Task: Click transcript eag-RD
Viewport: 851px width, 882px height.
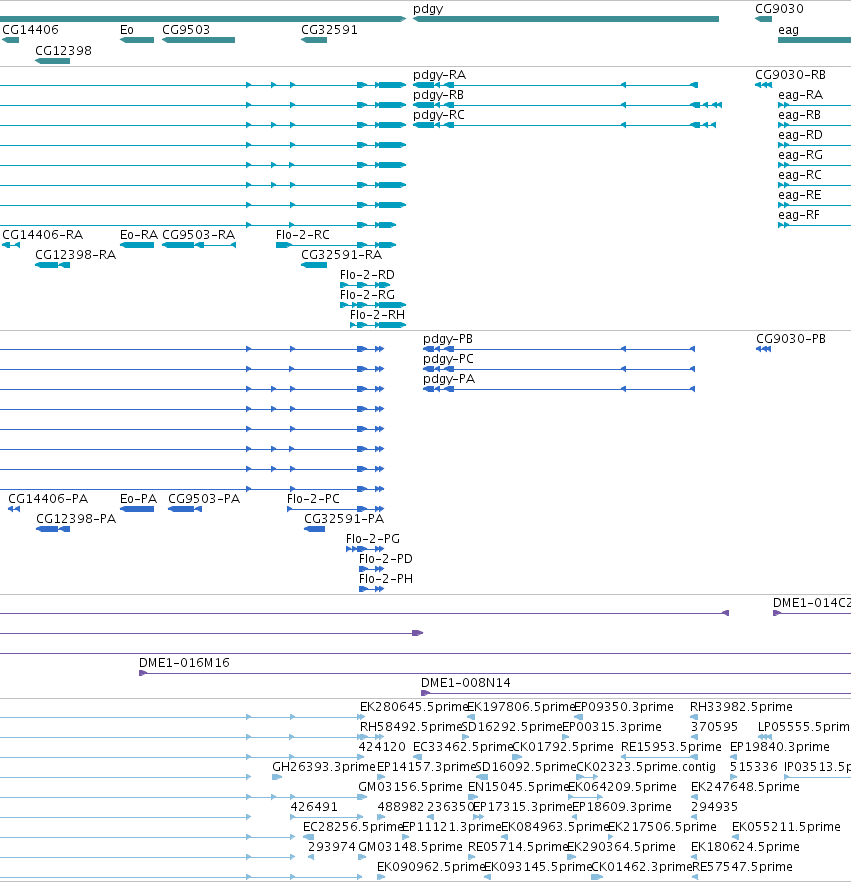Action: pos(814,145)
